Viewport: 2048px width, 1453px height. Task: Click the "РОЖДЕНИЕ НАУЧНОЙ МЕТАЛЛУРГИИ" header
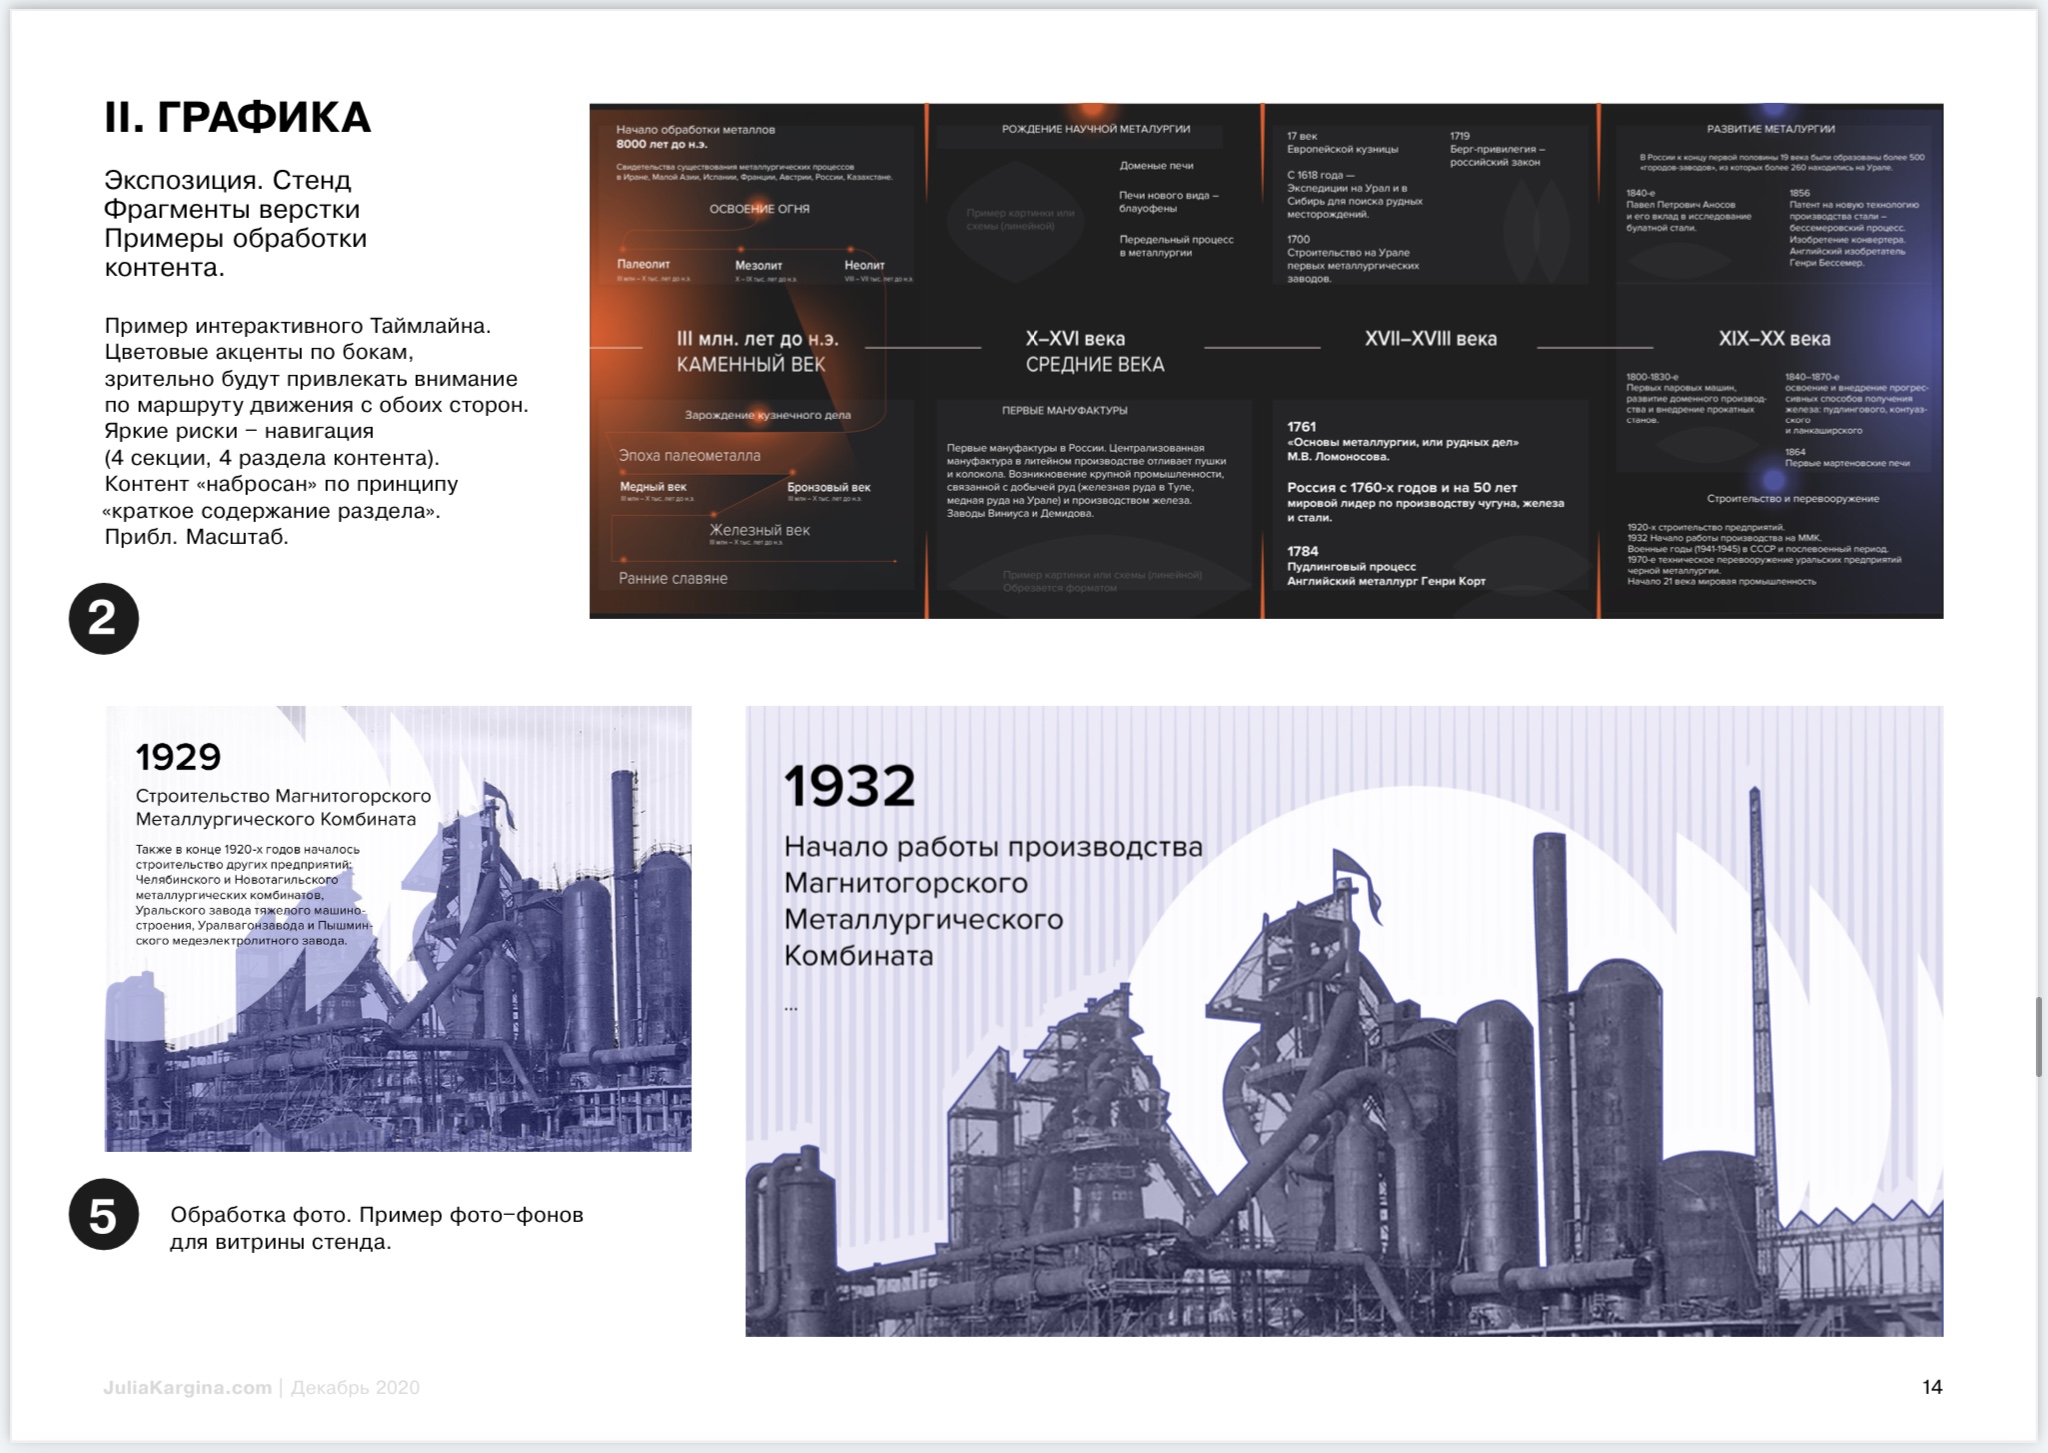1096,129
